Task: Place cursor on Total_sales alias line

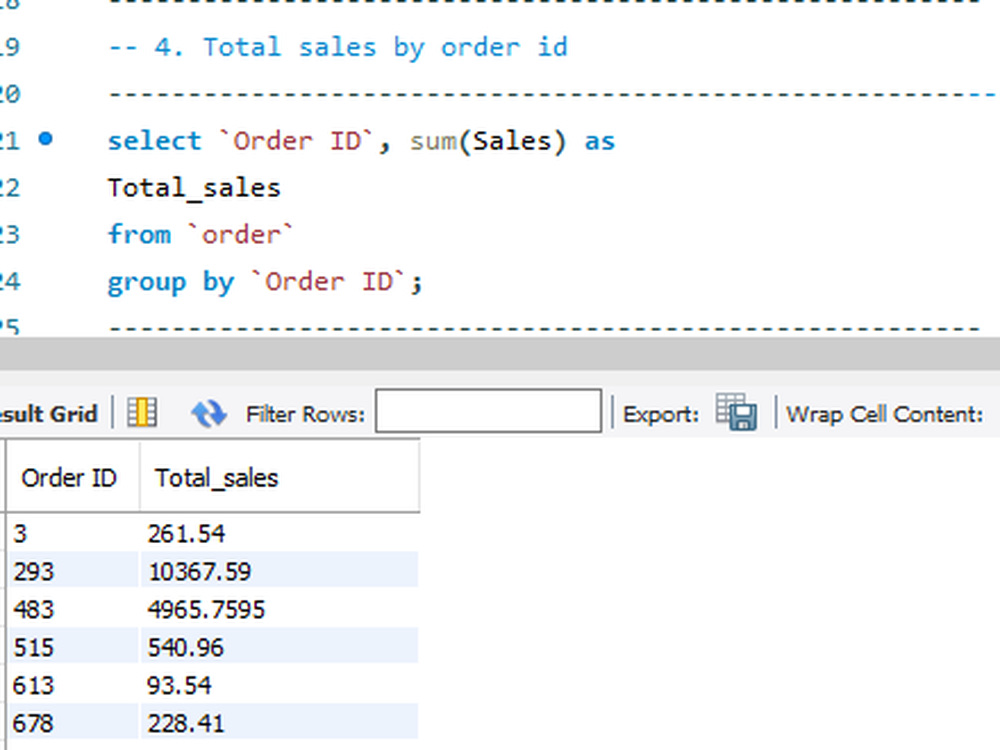Action: pos(194,188)
